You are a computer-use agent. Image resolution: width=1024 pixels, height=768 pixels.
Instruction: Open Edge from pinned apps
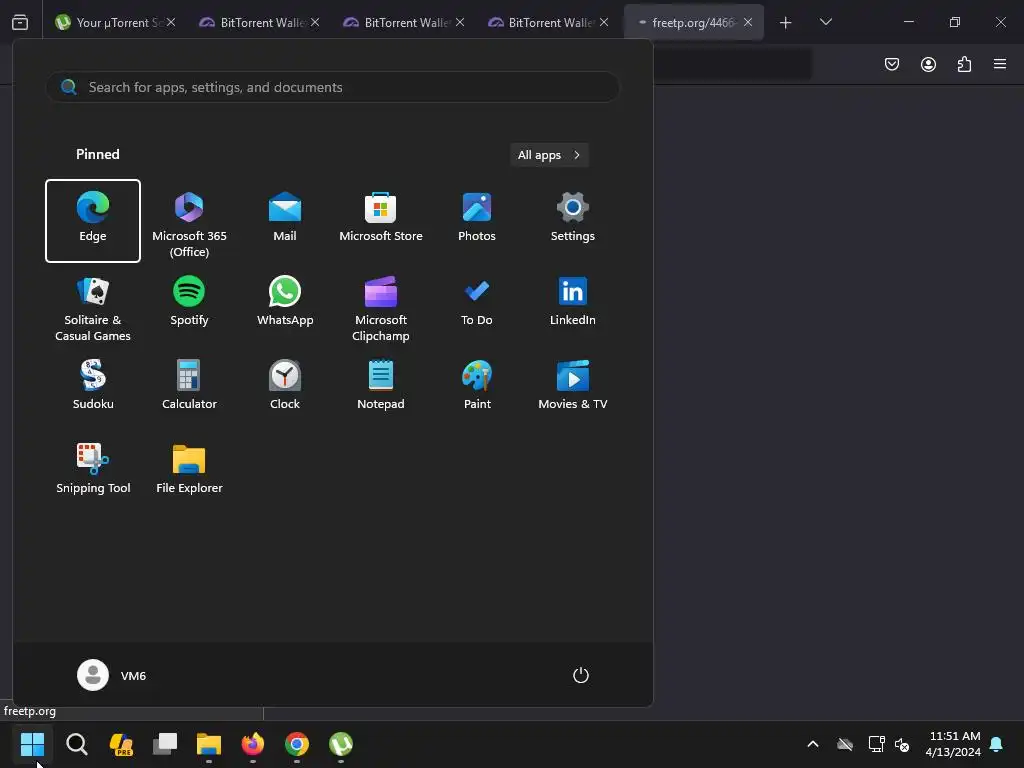pyautogui.click(x=93, y=221)
